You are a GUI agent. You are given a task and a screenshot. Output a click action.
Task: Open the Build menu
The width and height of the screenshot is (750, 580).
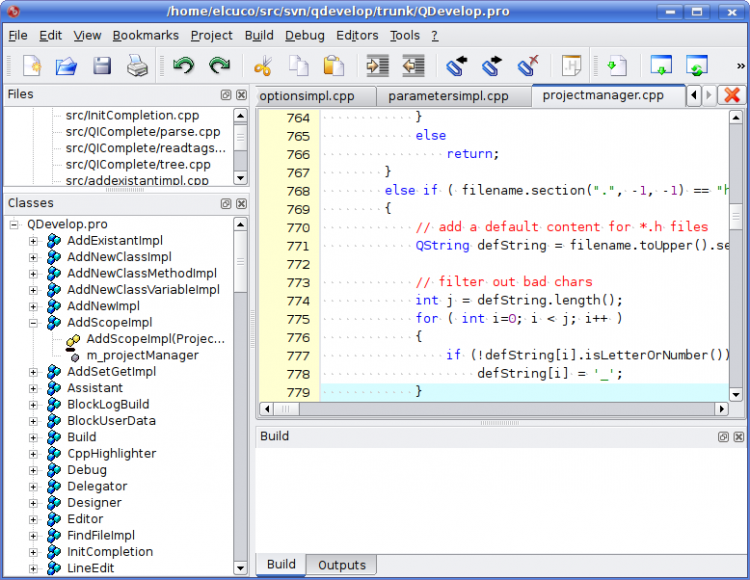point(259,35)
